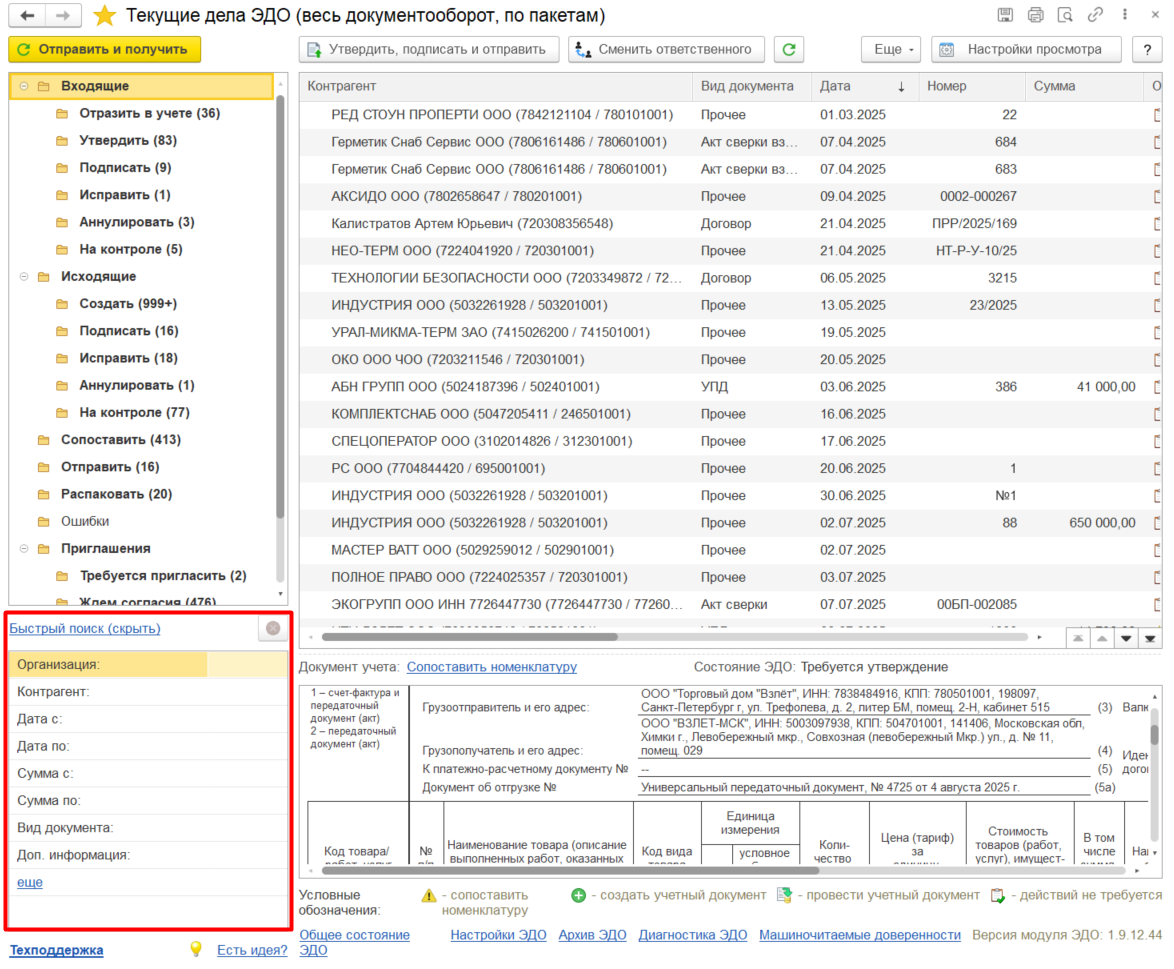Select Сопоставить (413) folder
Image resolution: width=1174 pixels, height=969 pixels.
tap(121, 440)
